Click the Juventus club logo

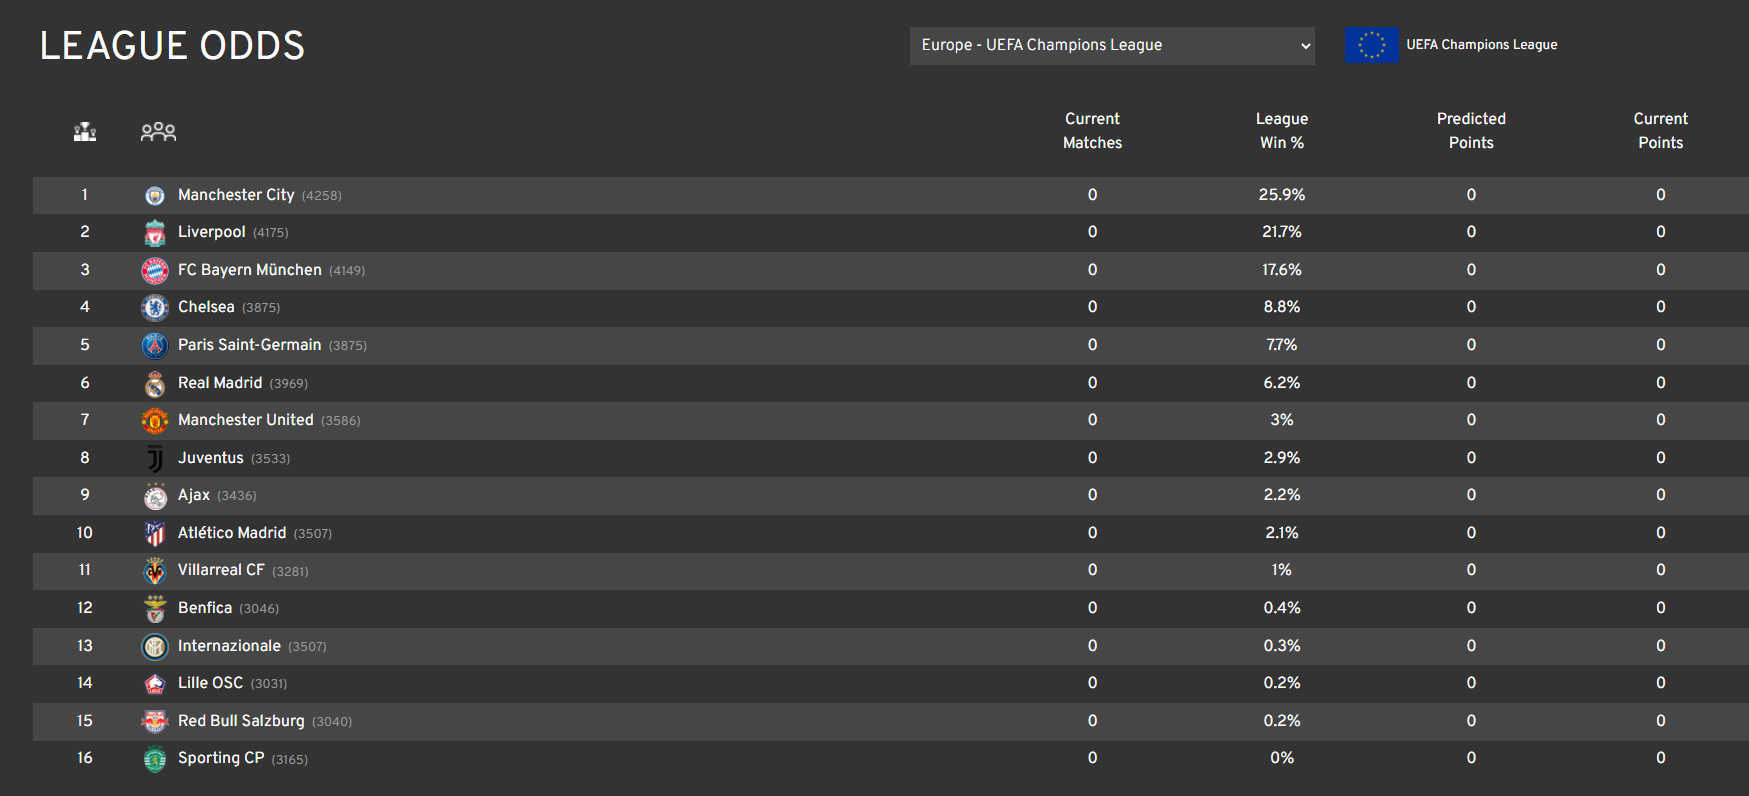(x=154, y=458)
